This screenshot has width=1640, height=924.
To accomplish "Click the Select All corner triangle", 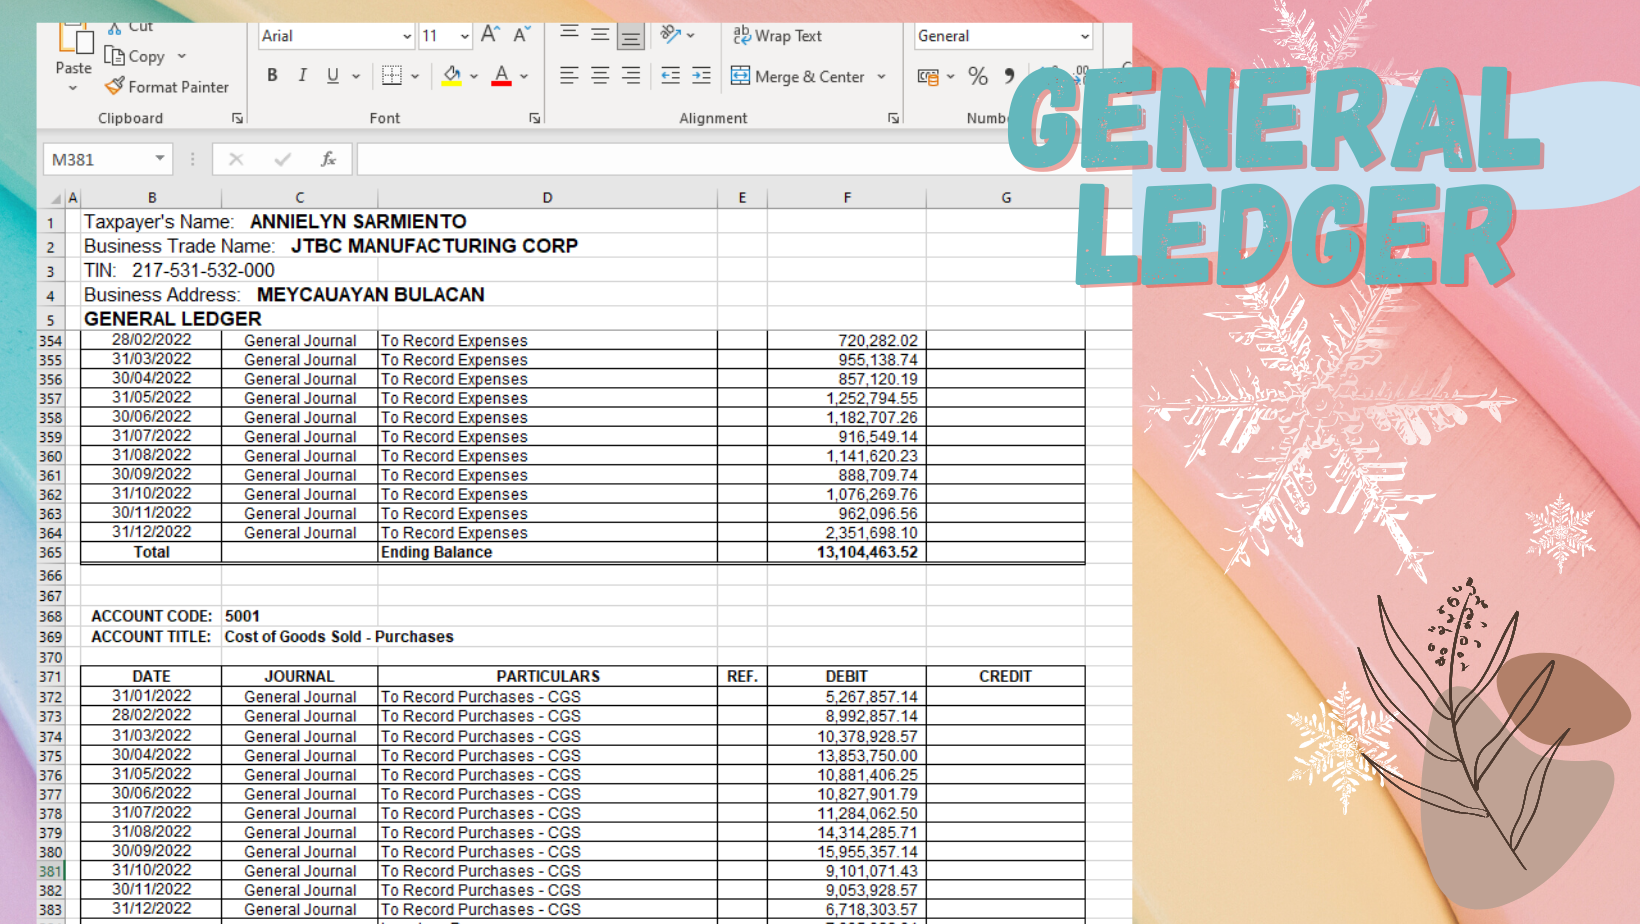I will (x=56, y=198).
